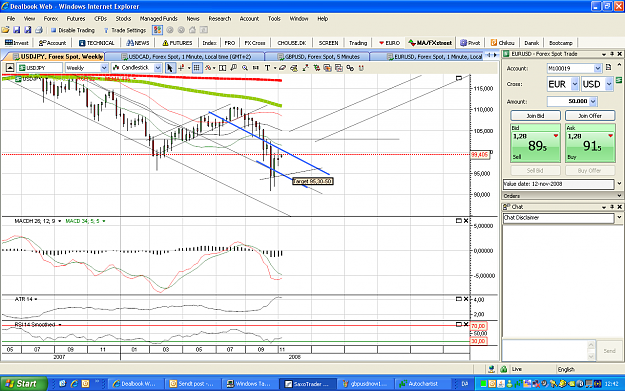Select the crosshair tool in chart toolbar
The height and width of the screenshot is (391, 625).
click(x=181, y=68)
